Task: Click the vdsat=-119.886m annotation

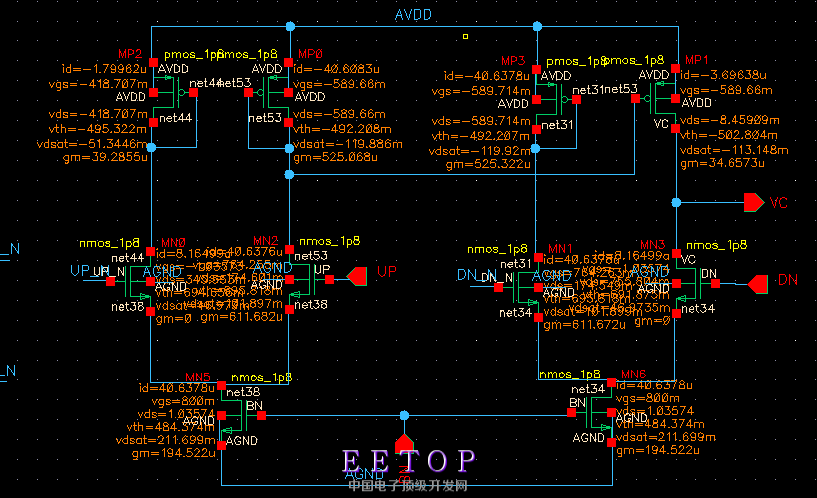Action: coord(348,143)
